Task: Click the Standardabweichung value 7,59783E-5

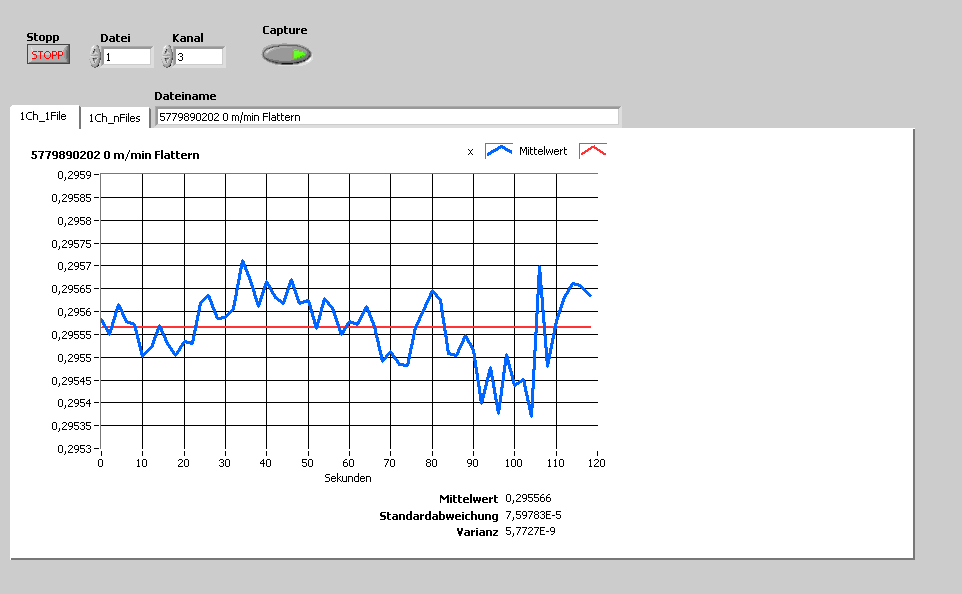Action: pos(533,515)
